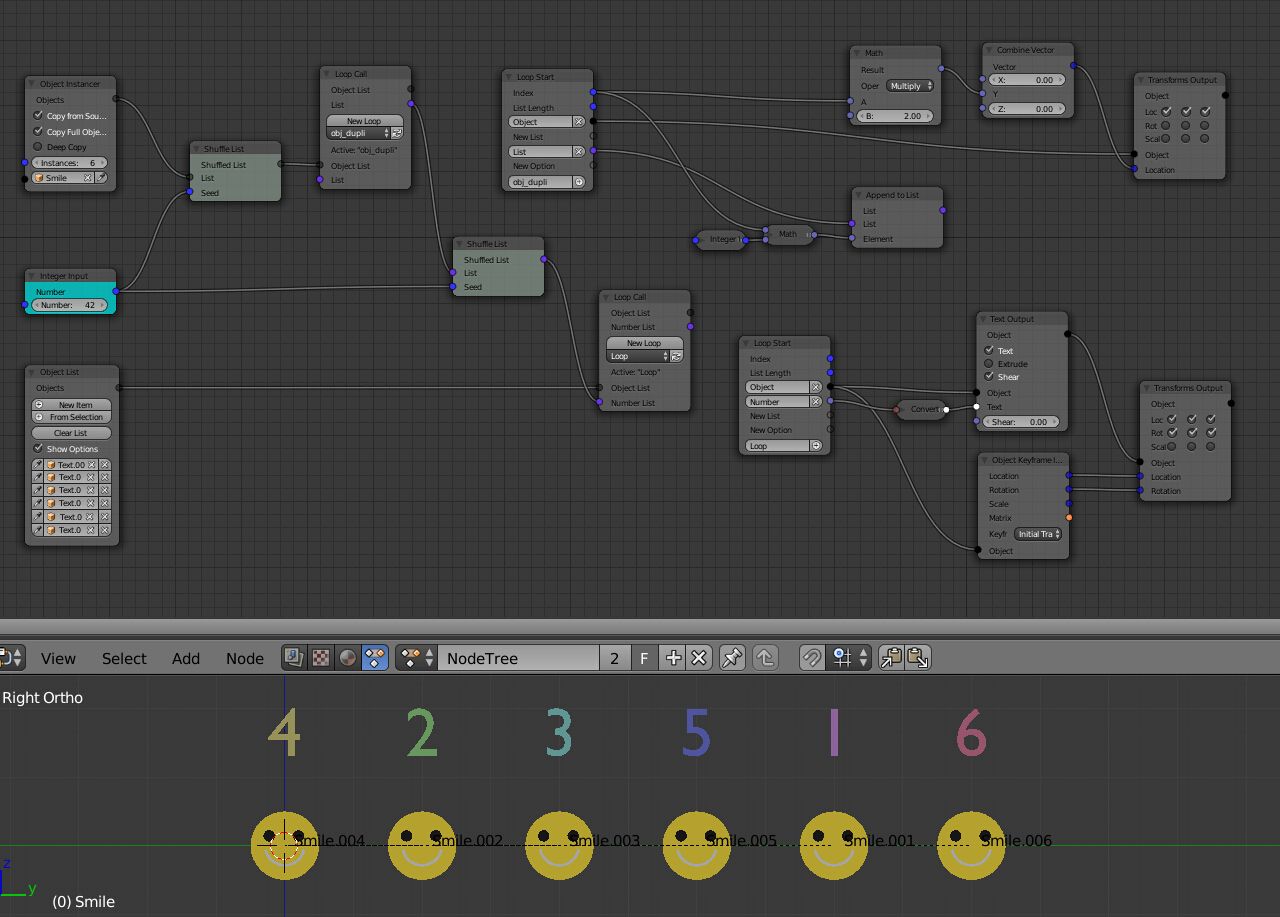Click the eyedropper icon next to Smile field

click(x=101, y=178)
